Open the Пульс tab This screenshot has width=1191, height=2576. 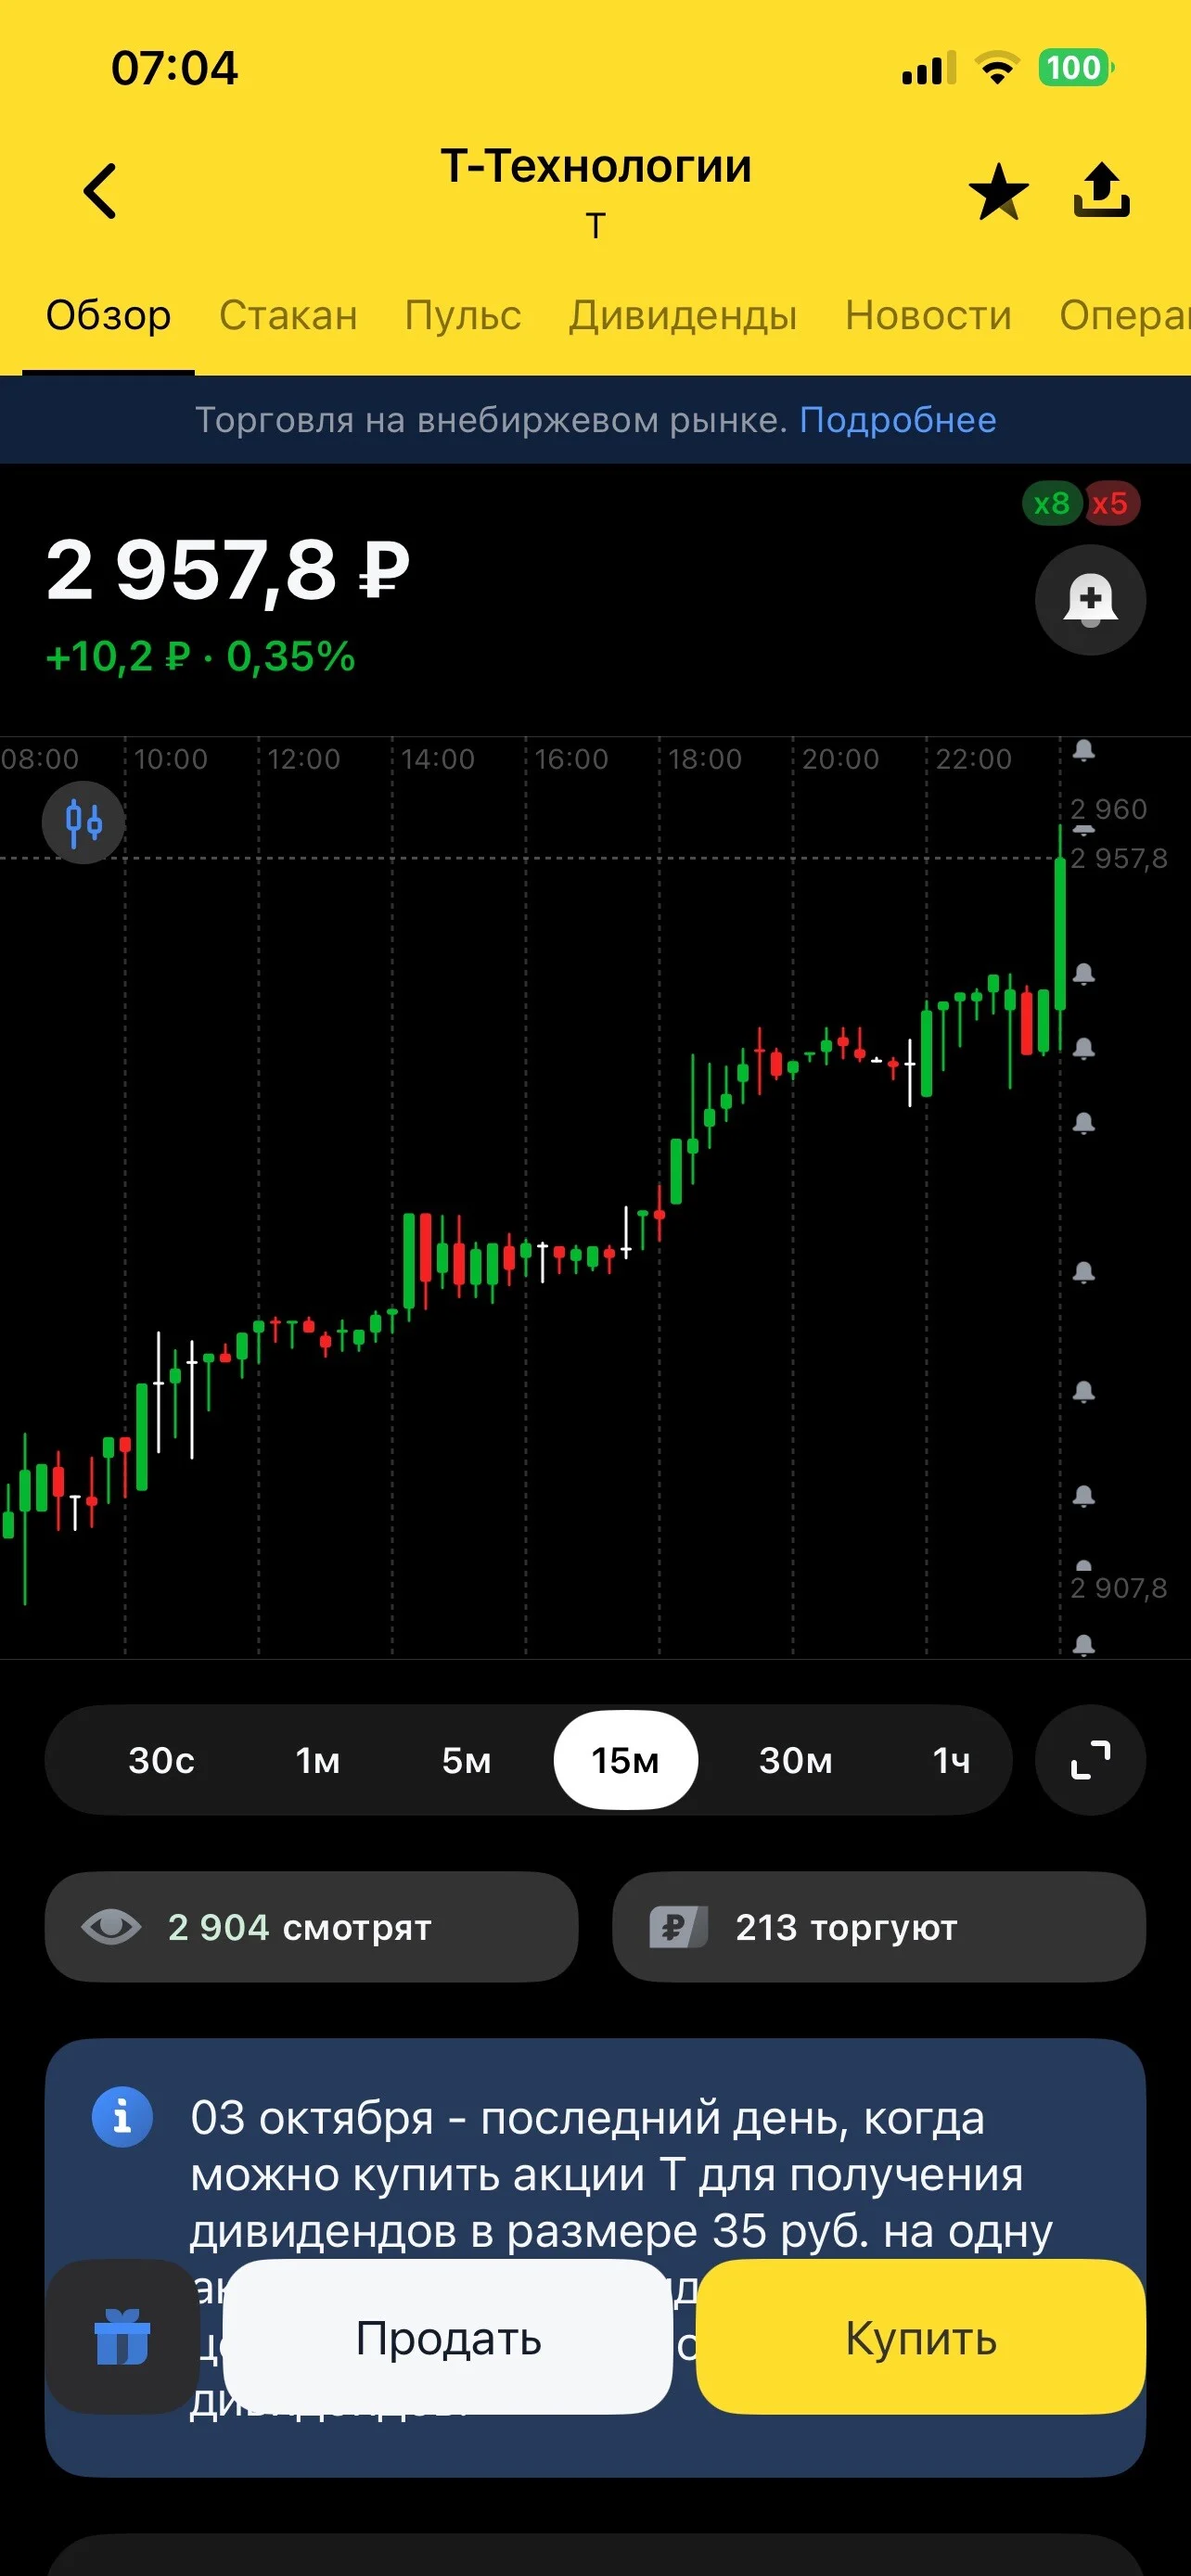coord(463,316)
